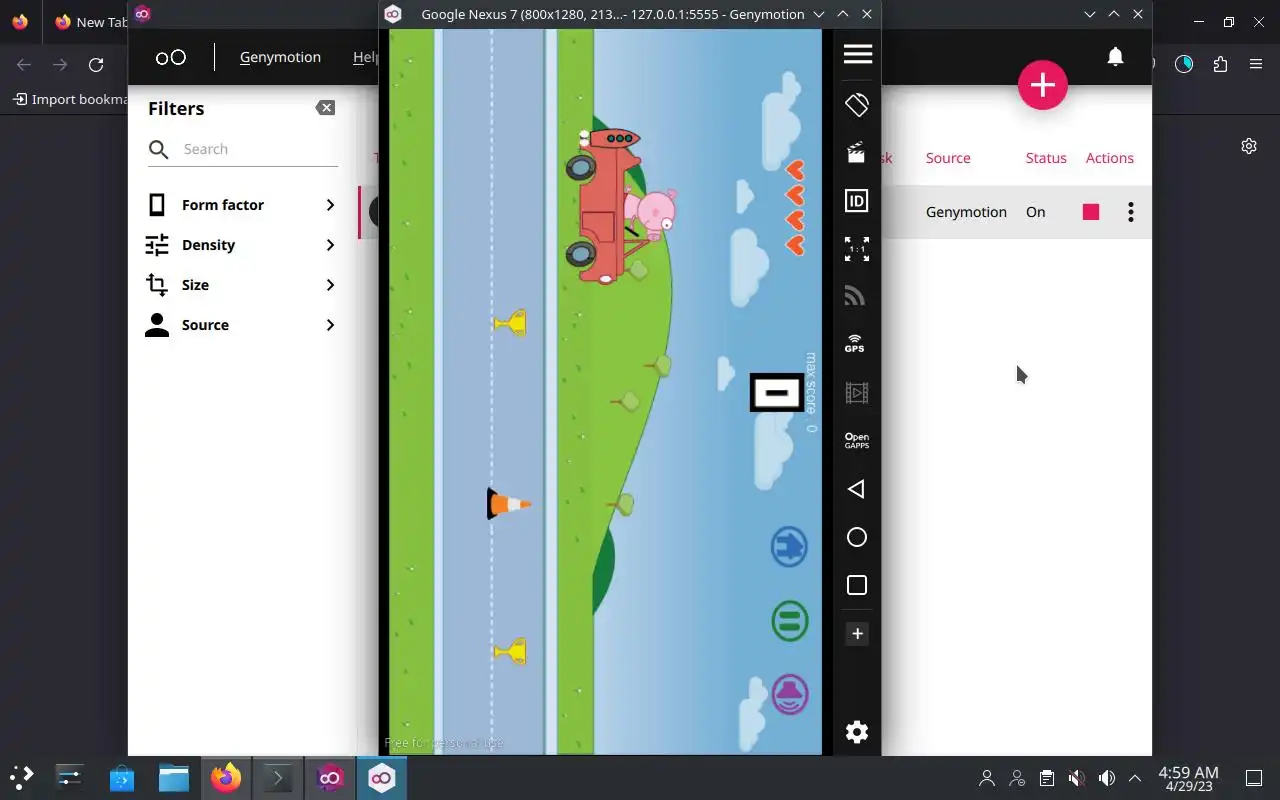
Task: Open the GPS widget
Action: (857, 343)
